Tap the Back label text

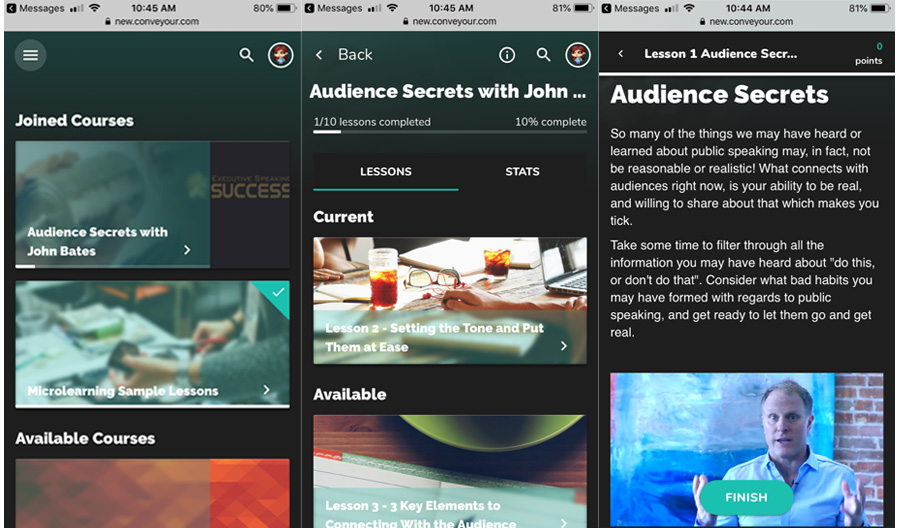pyautogui.click(x=355, y=55)
